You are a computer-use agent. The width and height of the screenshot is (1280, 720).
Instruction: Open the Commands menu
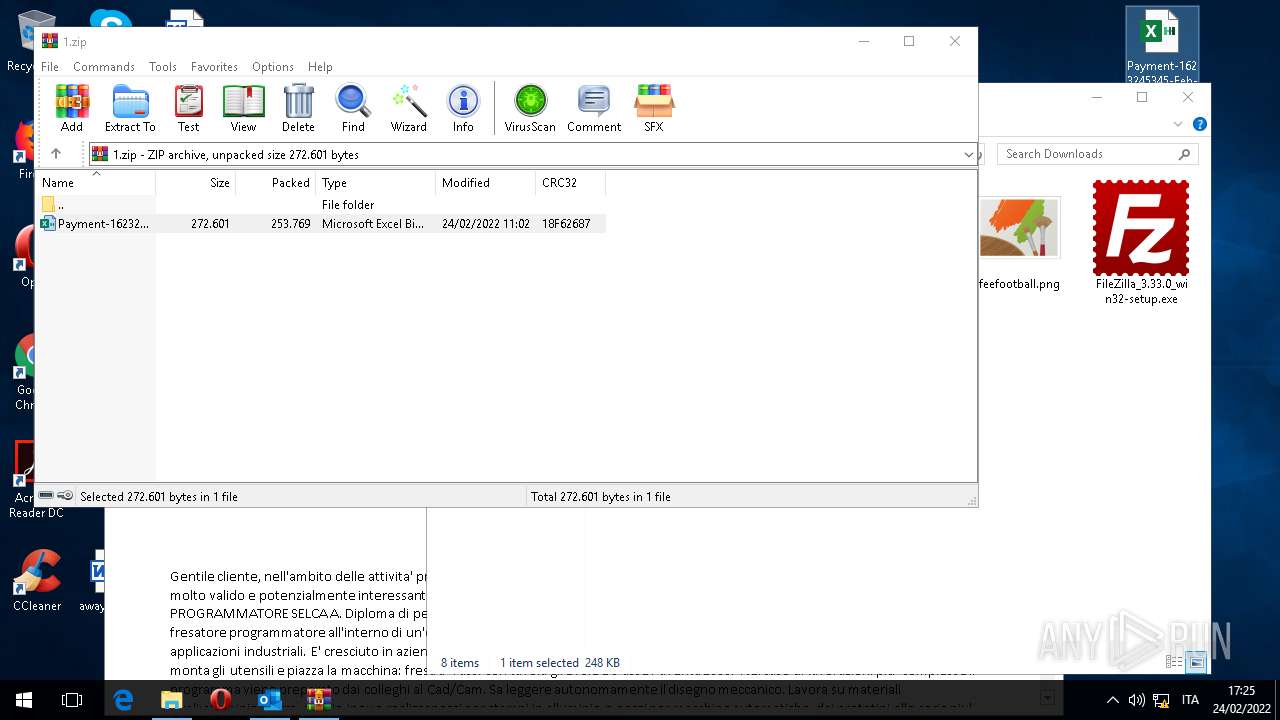[x=104, y=67]
